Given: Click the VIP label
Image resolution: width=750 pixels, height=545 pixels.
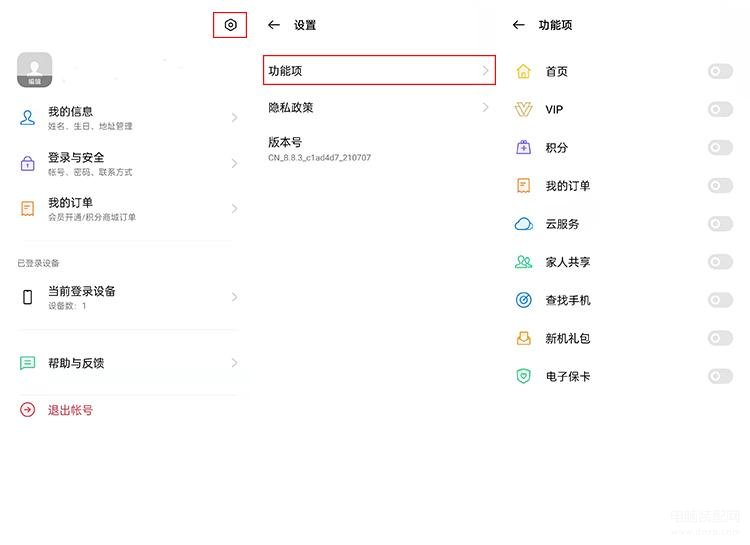Looking at the screenshot, I should coord(554,110).
